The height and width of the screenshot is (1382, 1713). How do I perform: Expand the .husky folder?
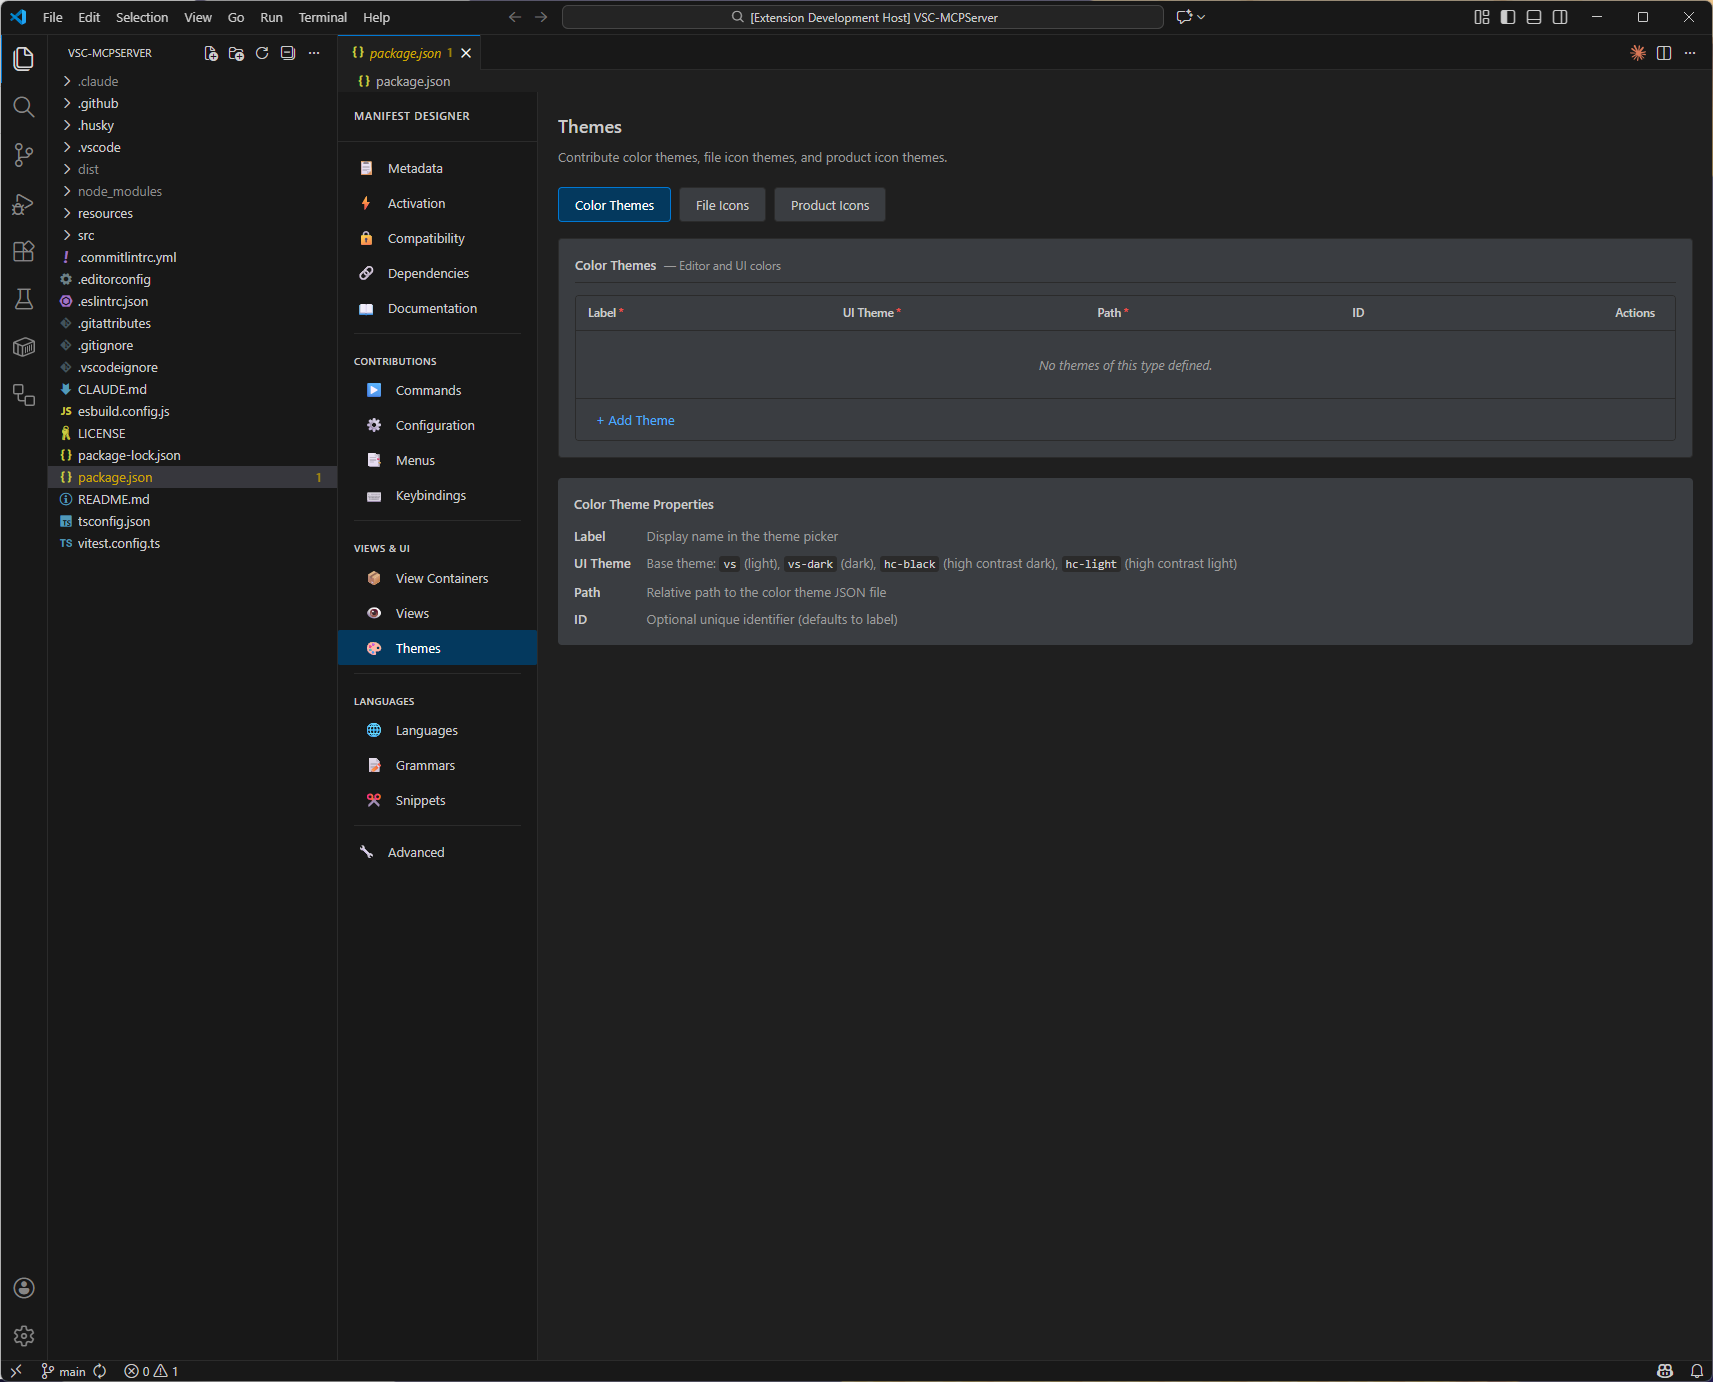[x=192, y=125]
